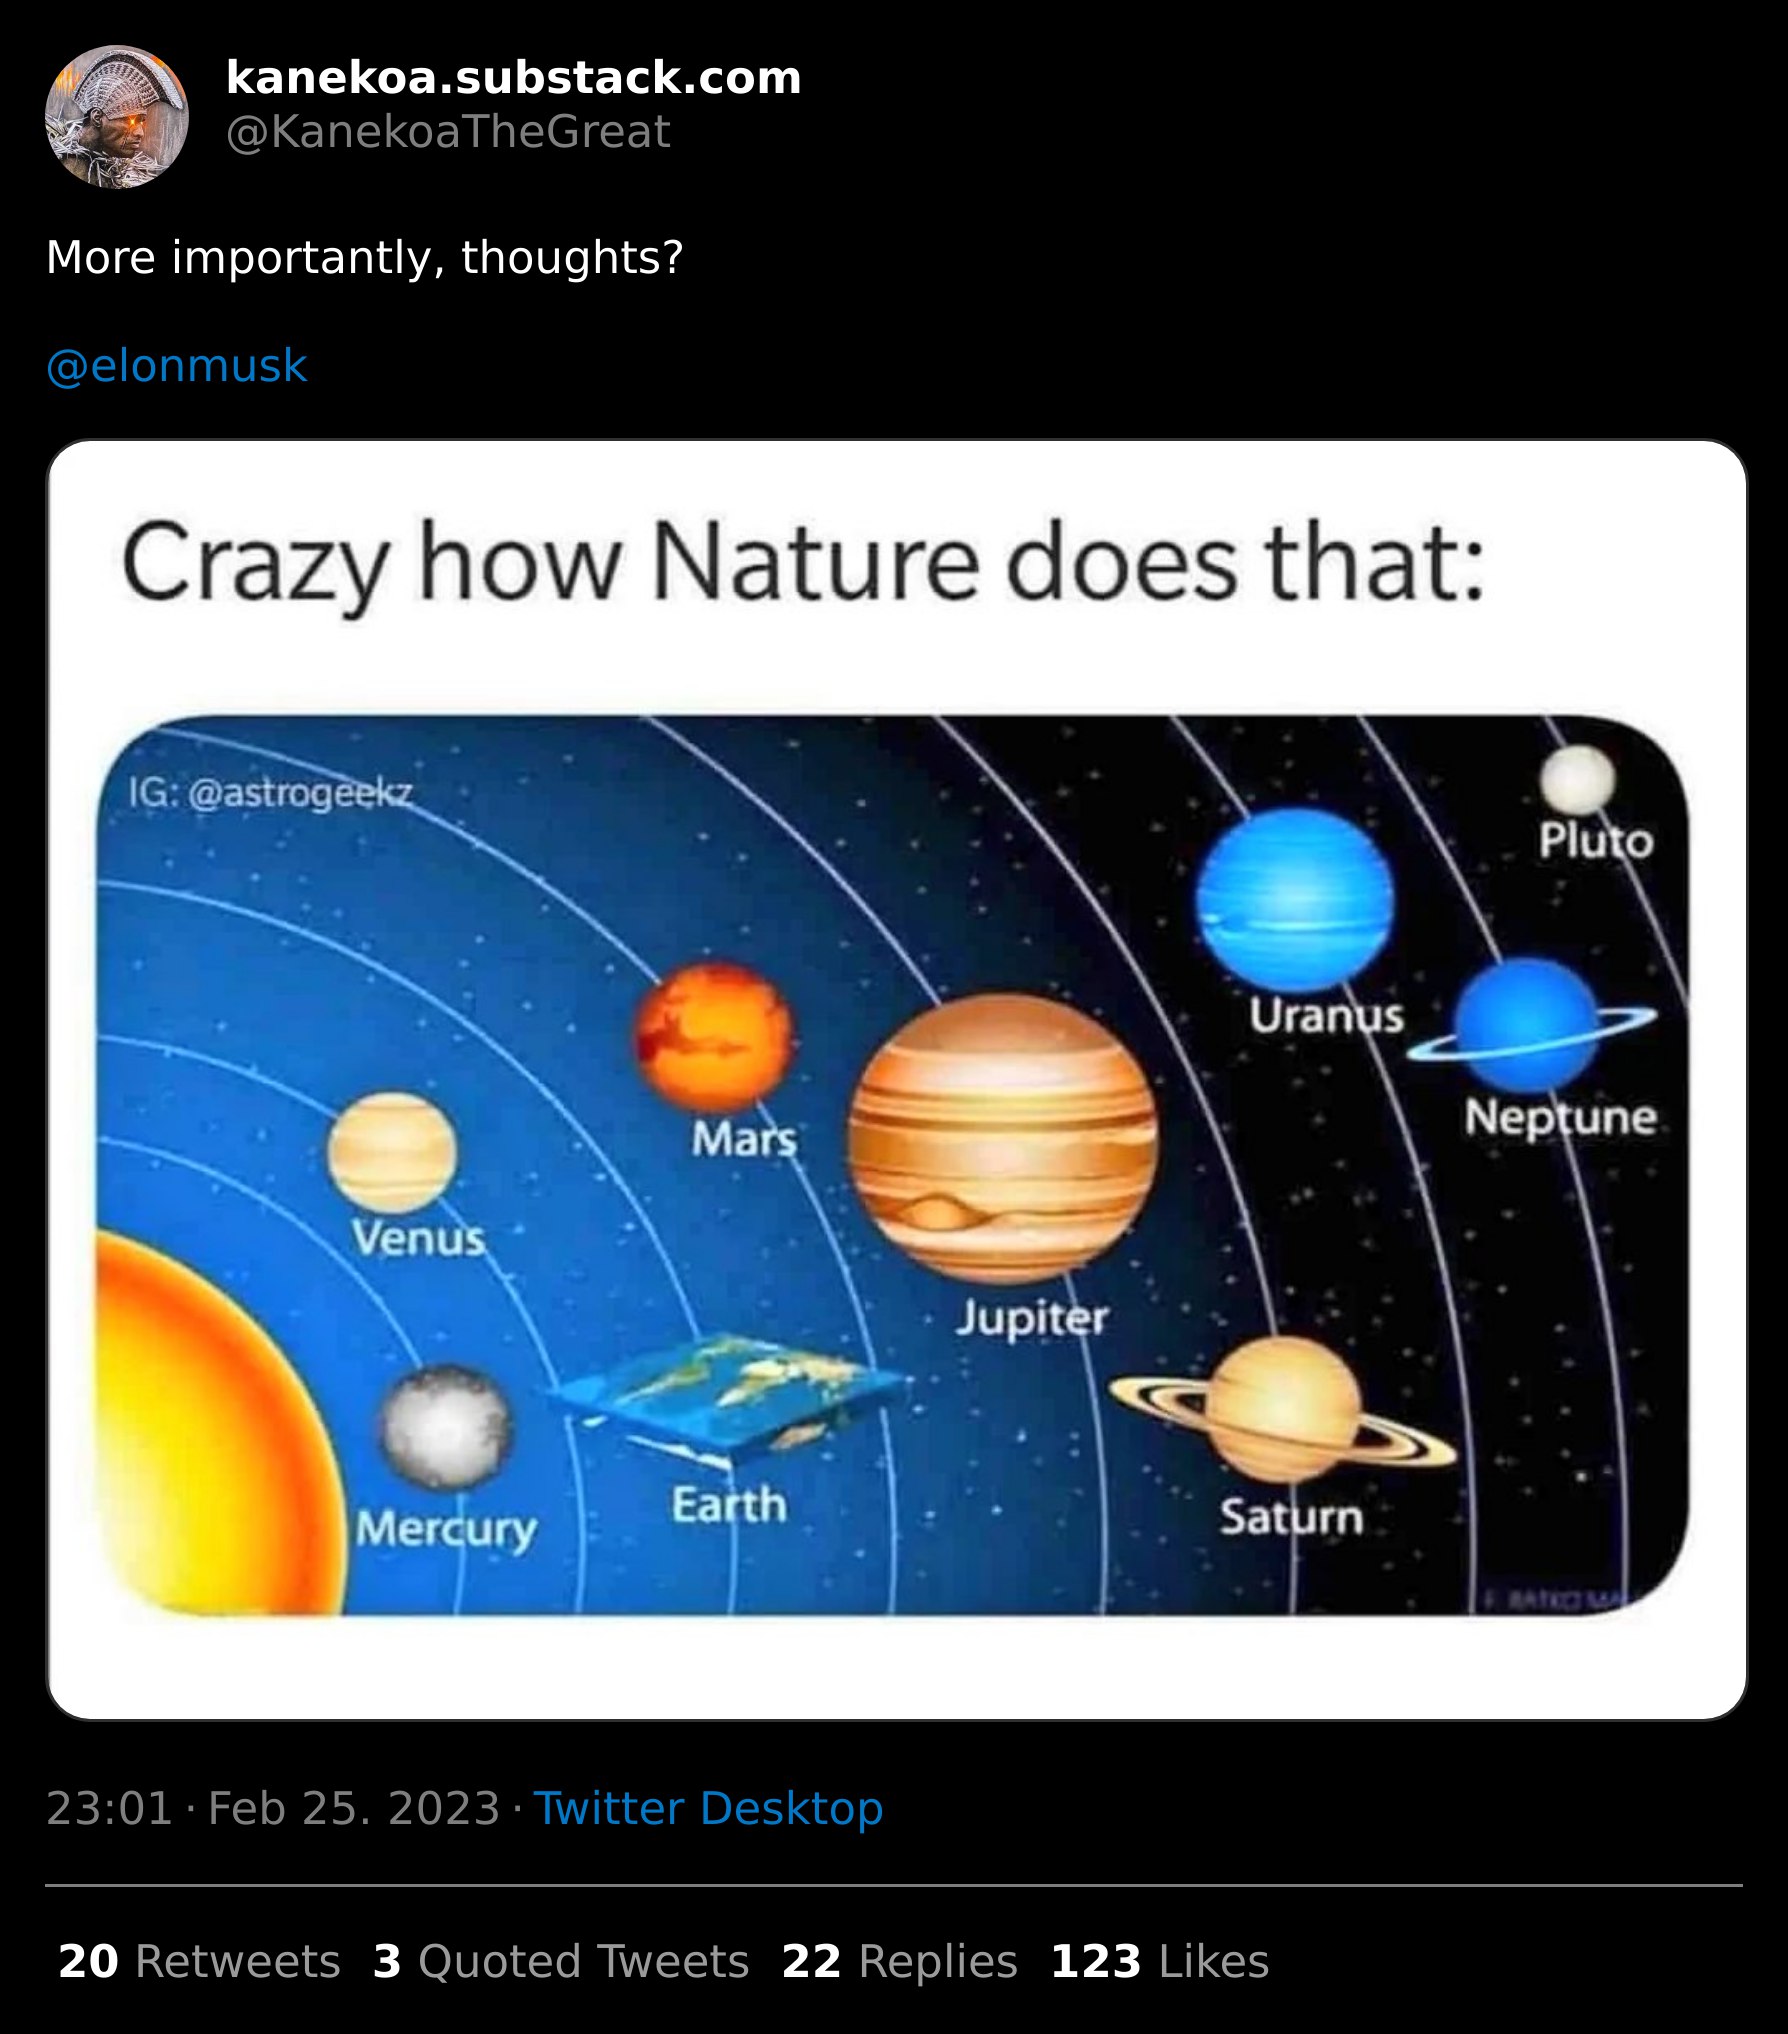Click the Jupiter planet illustration
Image resolution: width=1788 pixels, height=2034 pixels.
click(x=1003, y=1139)
